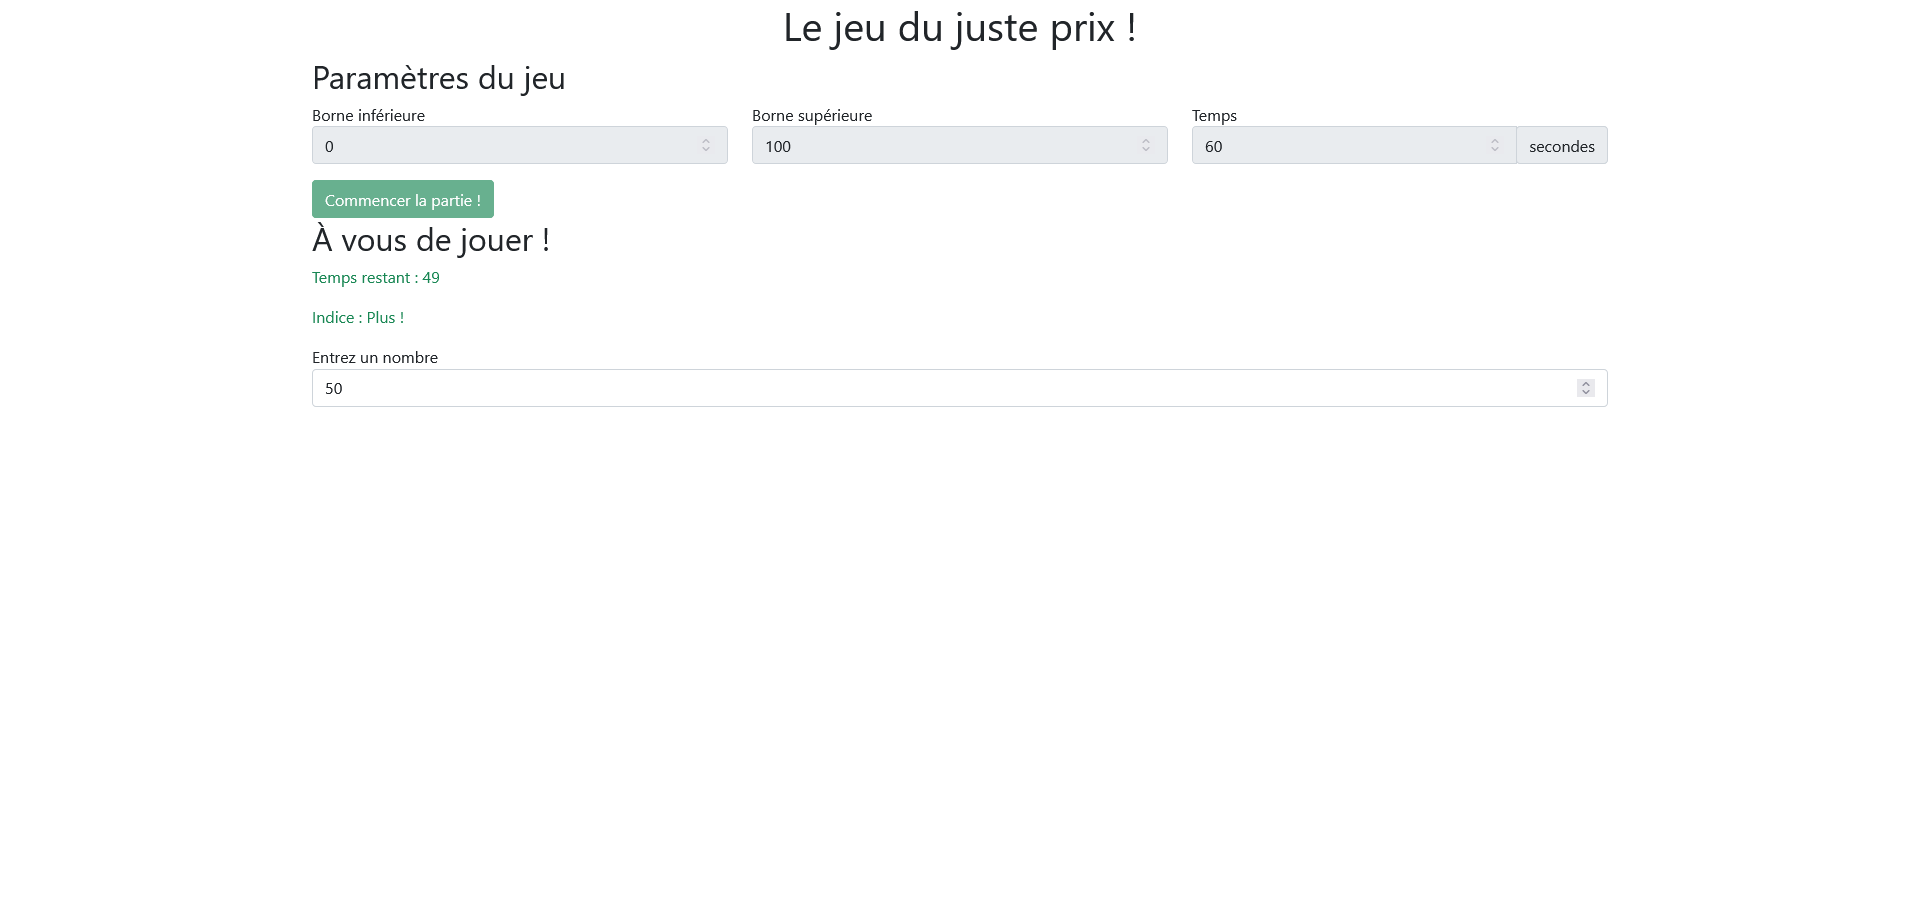Click the 'Le jeu du juste prix !' title
The width and height of the screenshot is (1920, 919).
(x=959, y=28)
